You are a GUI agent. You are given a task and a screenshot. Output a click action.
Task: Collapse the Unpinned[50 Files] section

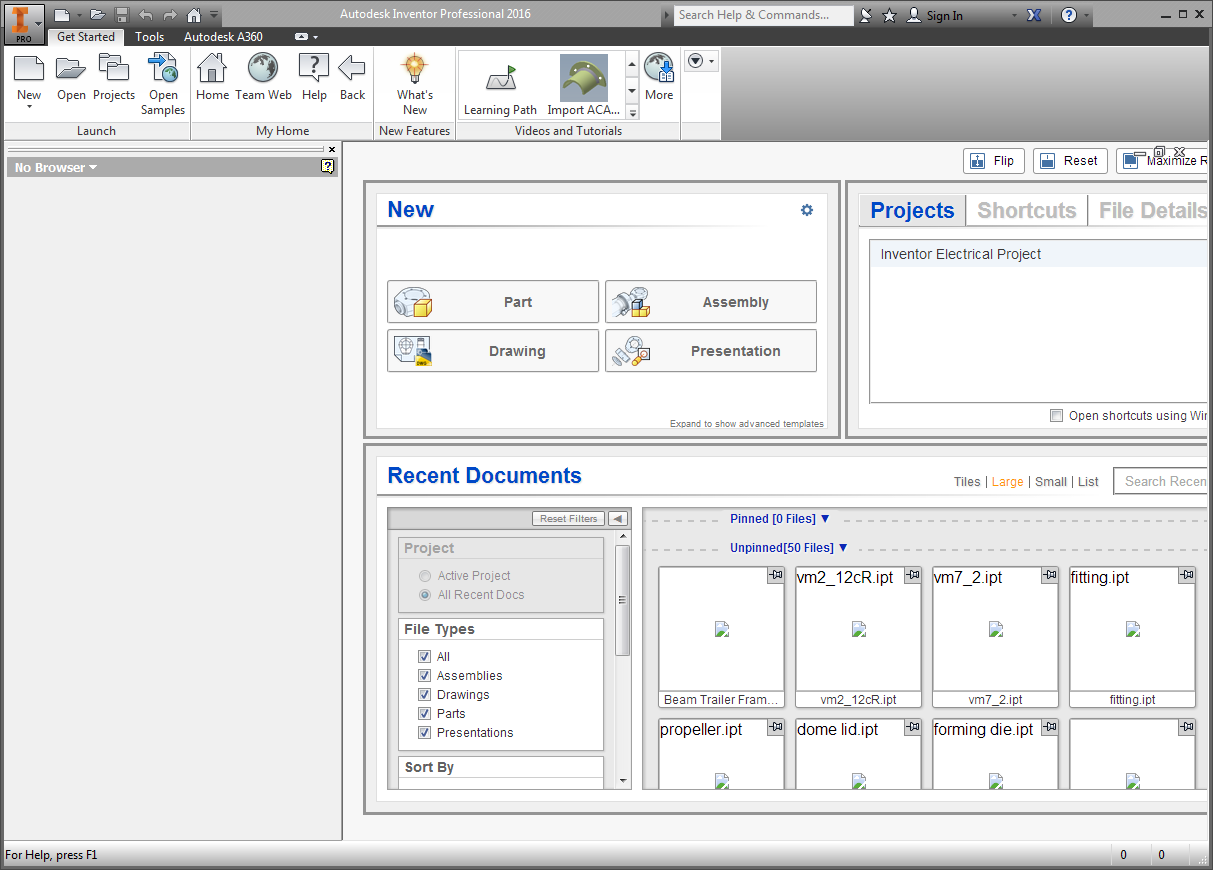point(789,548)
